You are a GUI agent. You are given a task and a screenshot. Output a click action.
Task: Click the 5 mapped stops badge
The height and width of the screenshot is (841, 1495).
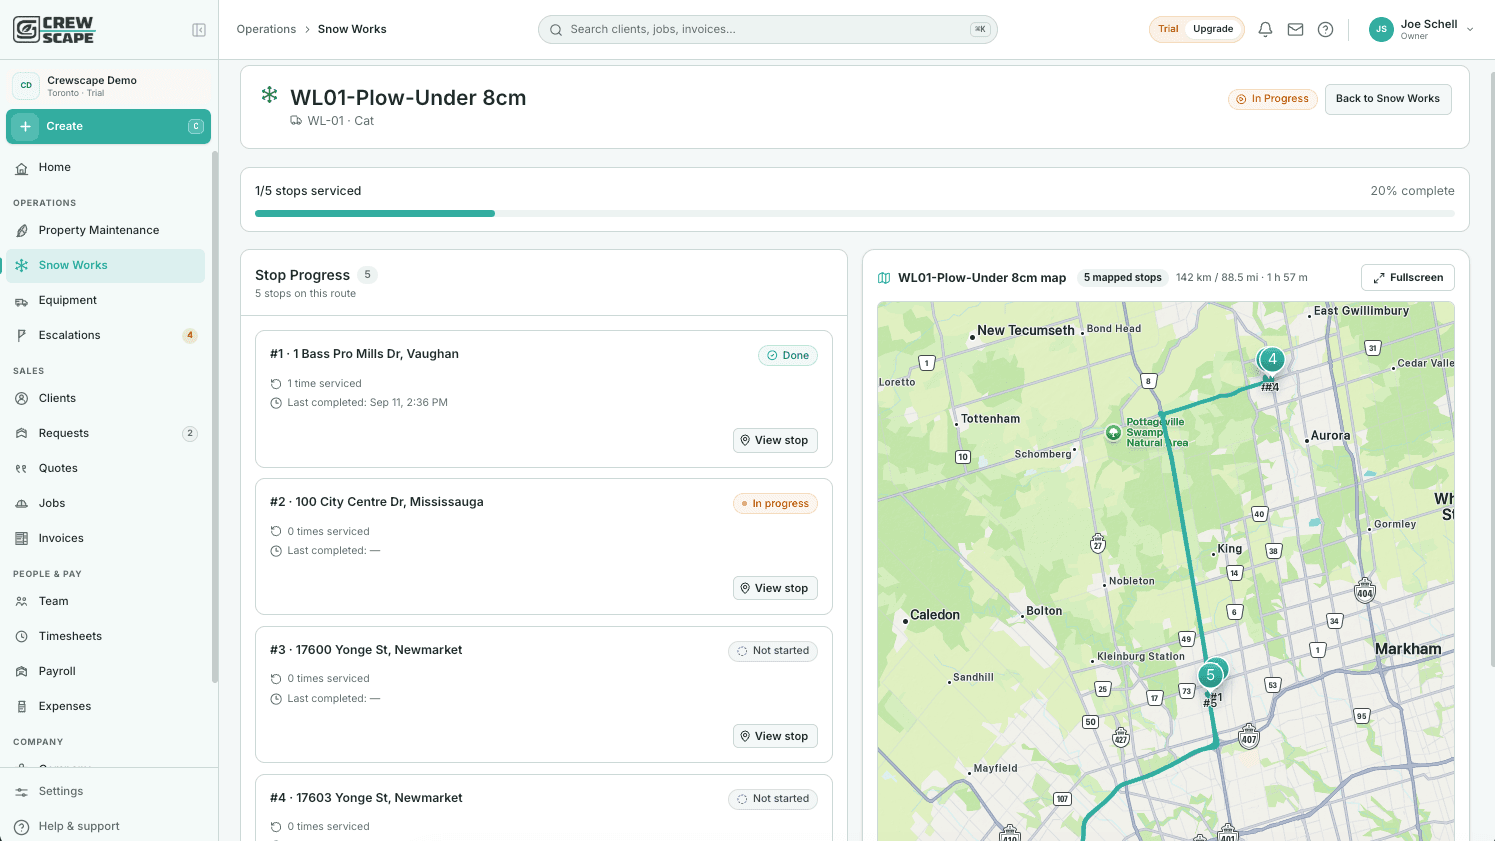tap(1122, 278)
